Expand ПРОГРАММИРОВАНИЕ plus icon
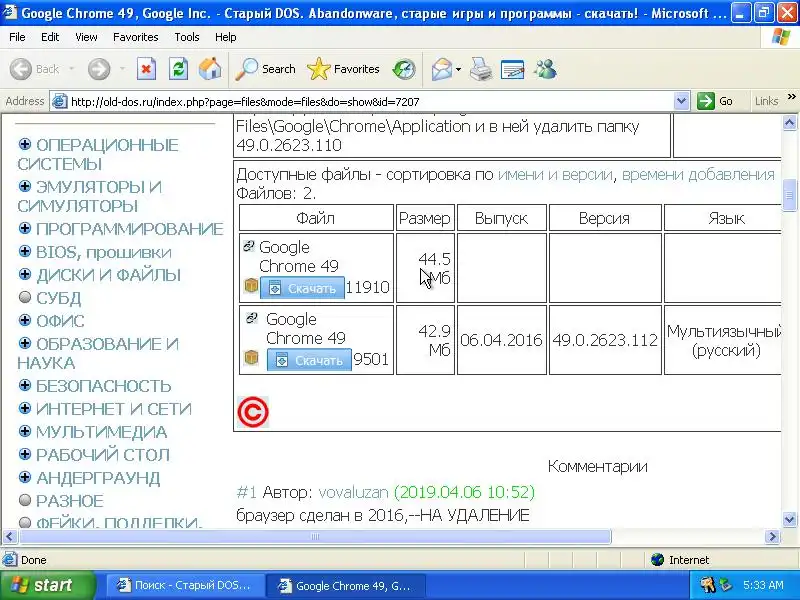Screen dimensions: 800x600 (x=24, y=228)
